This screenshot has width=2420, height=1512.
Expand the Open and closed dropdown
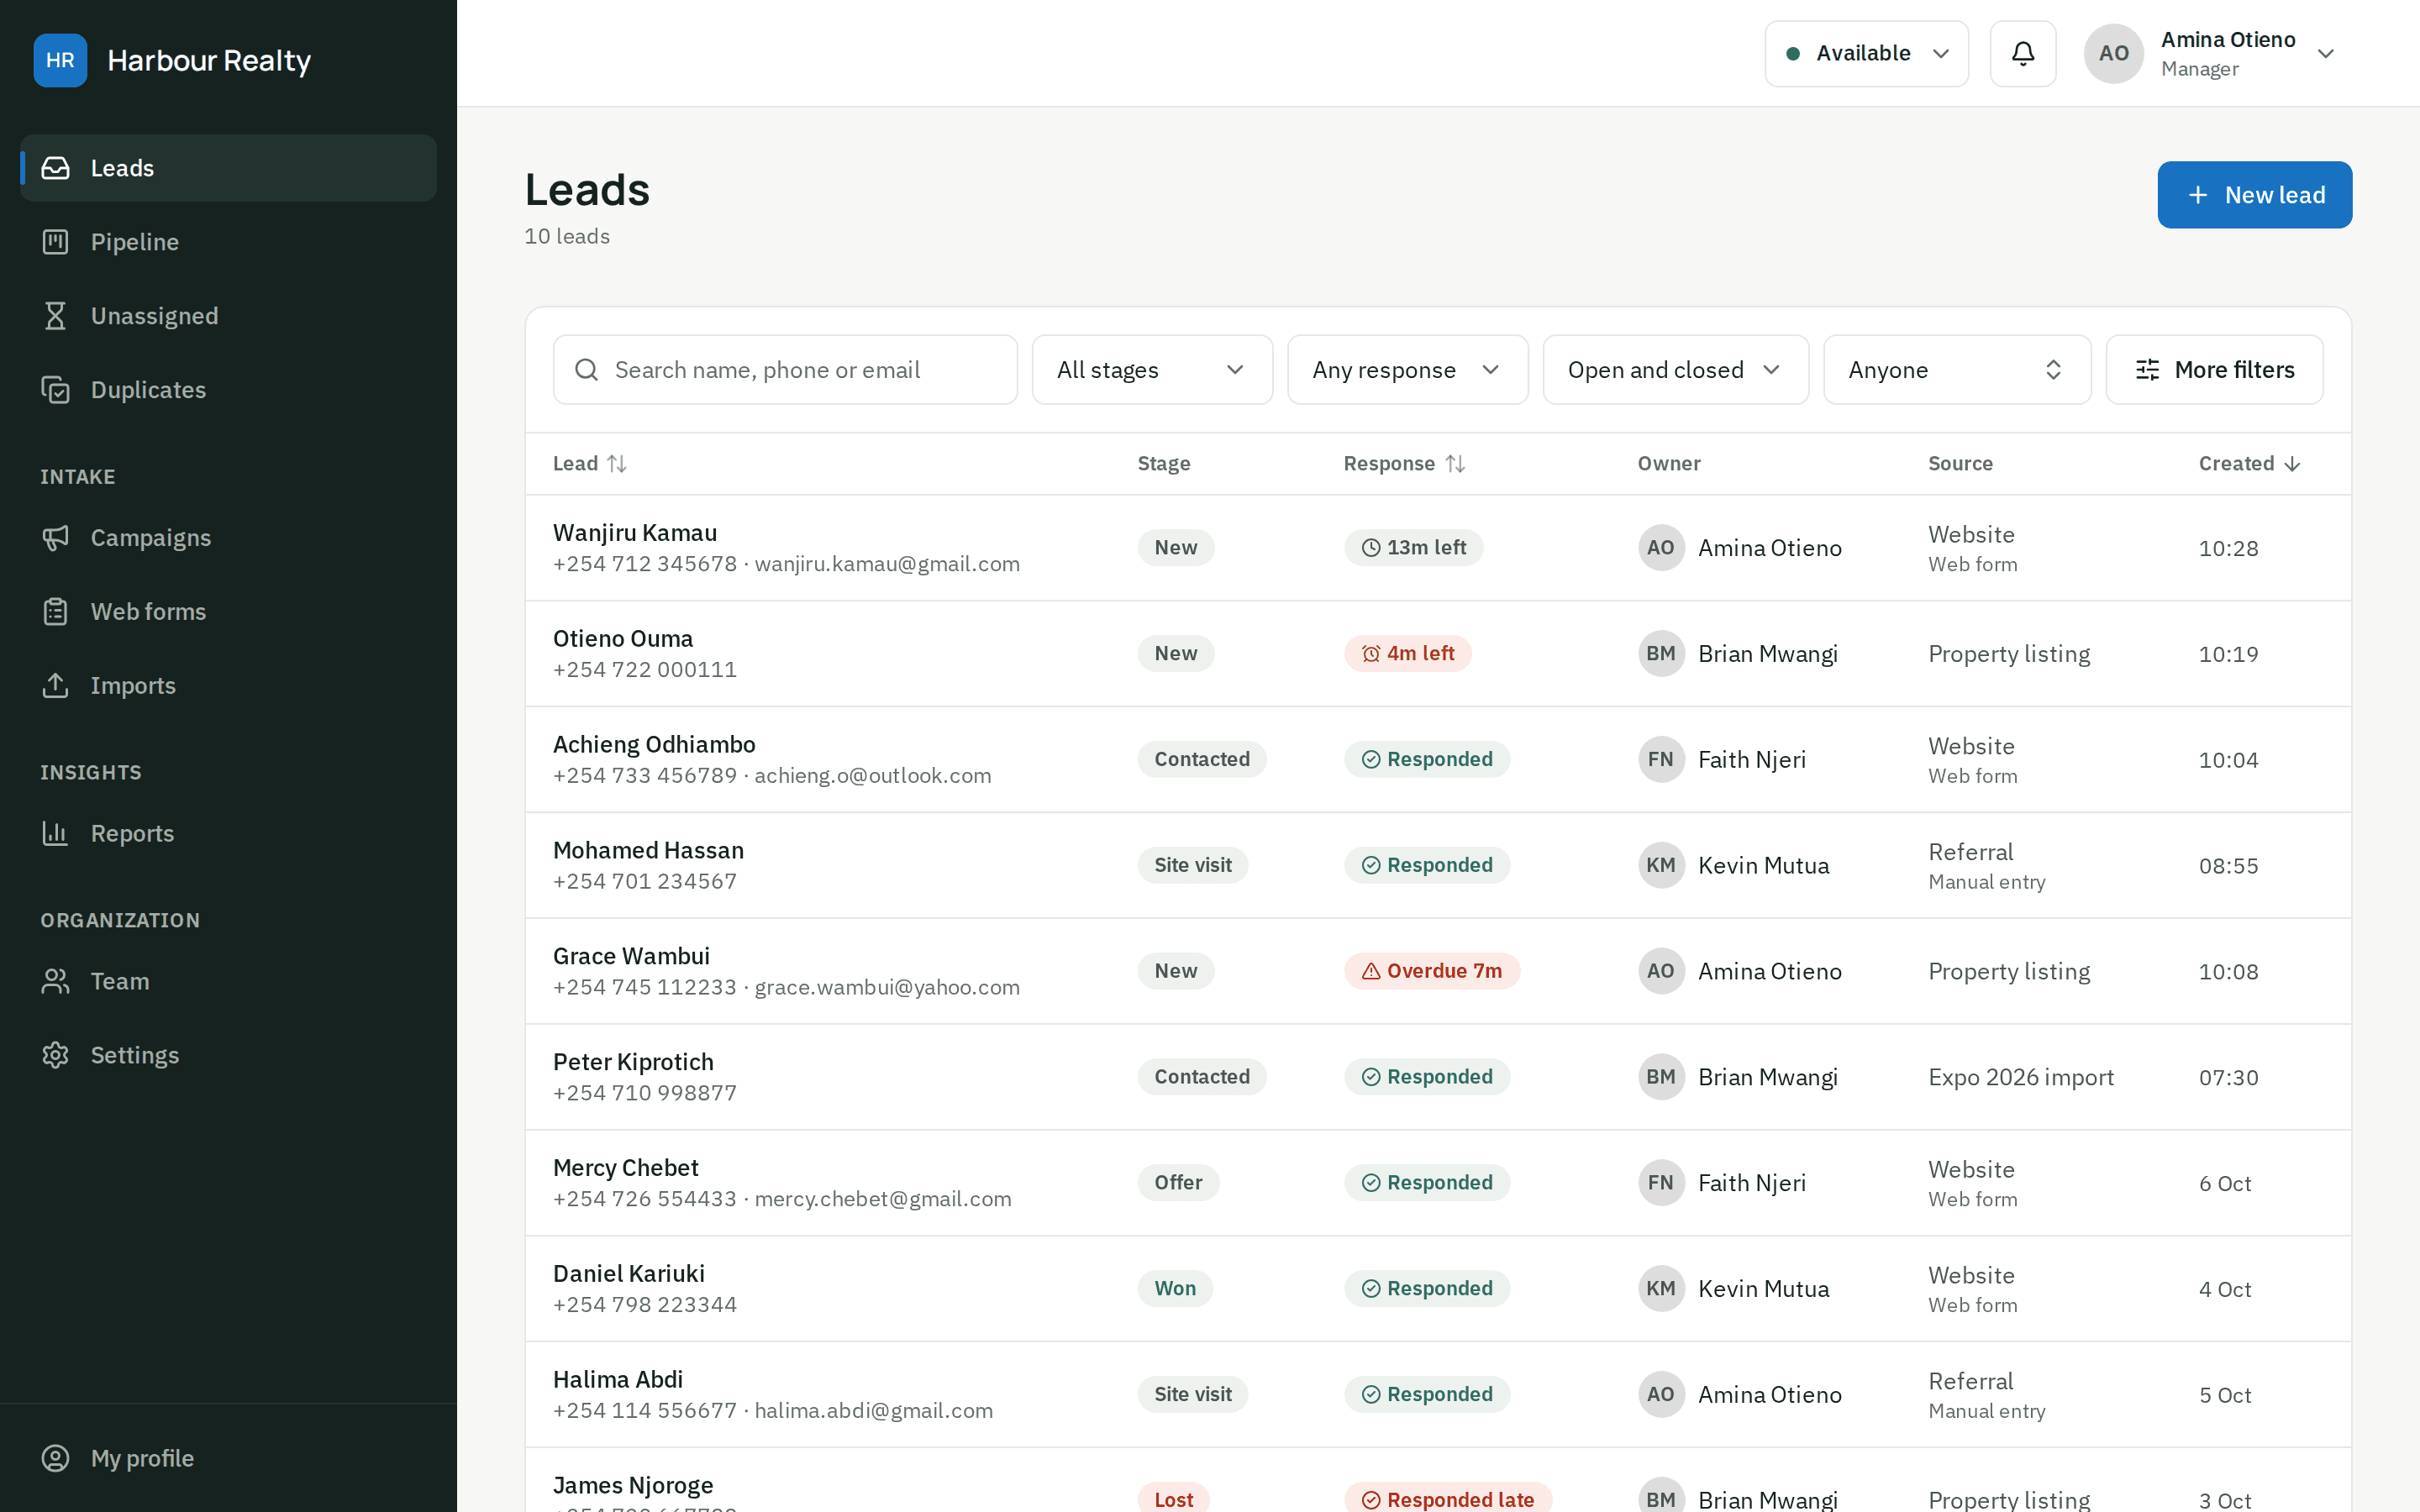(x=1675, y=370)
